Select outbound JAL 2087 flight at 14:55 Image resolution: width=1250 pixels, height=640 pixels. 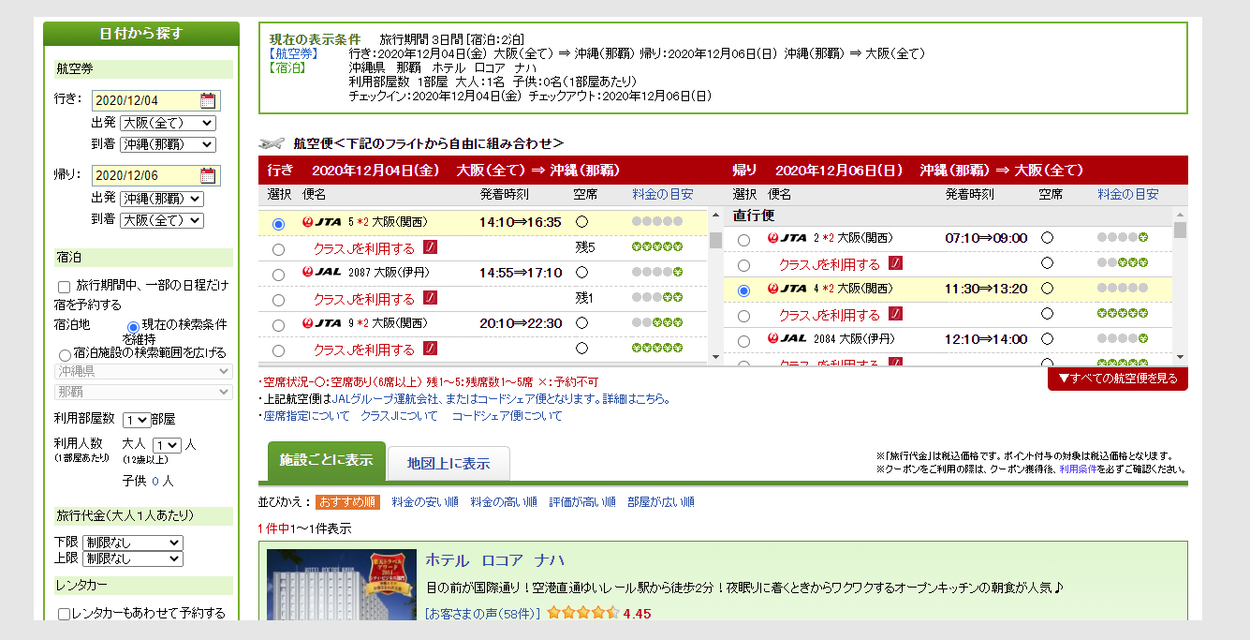tap(278, 273)
